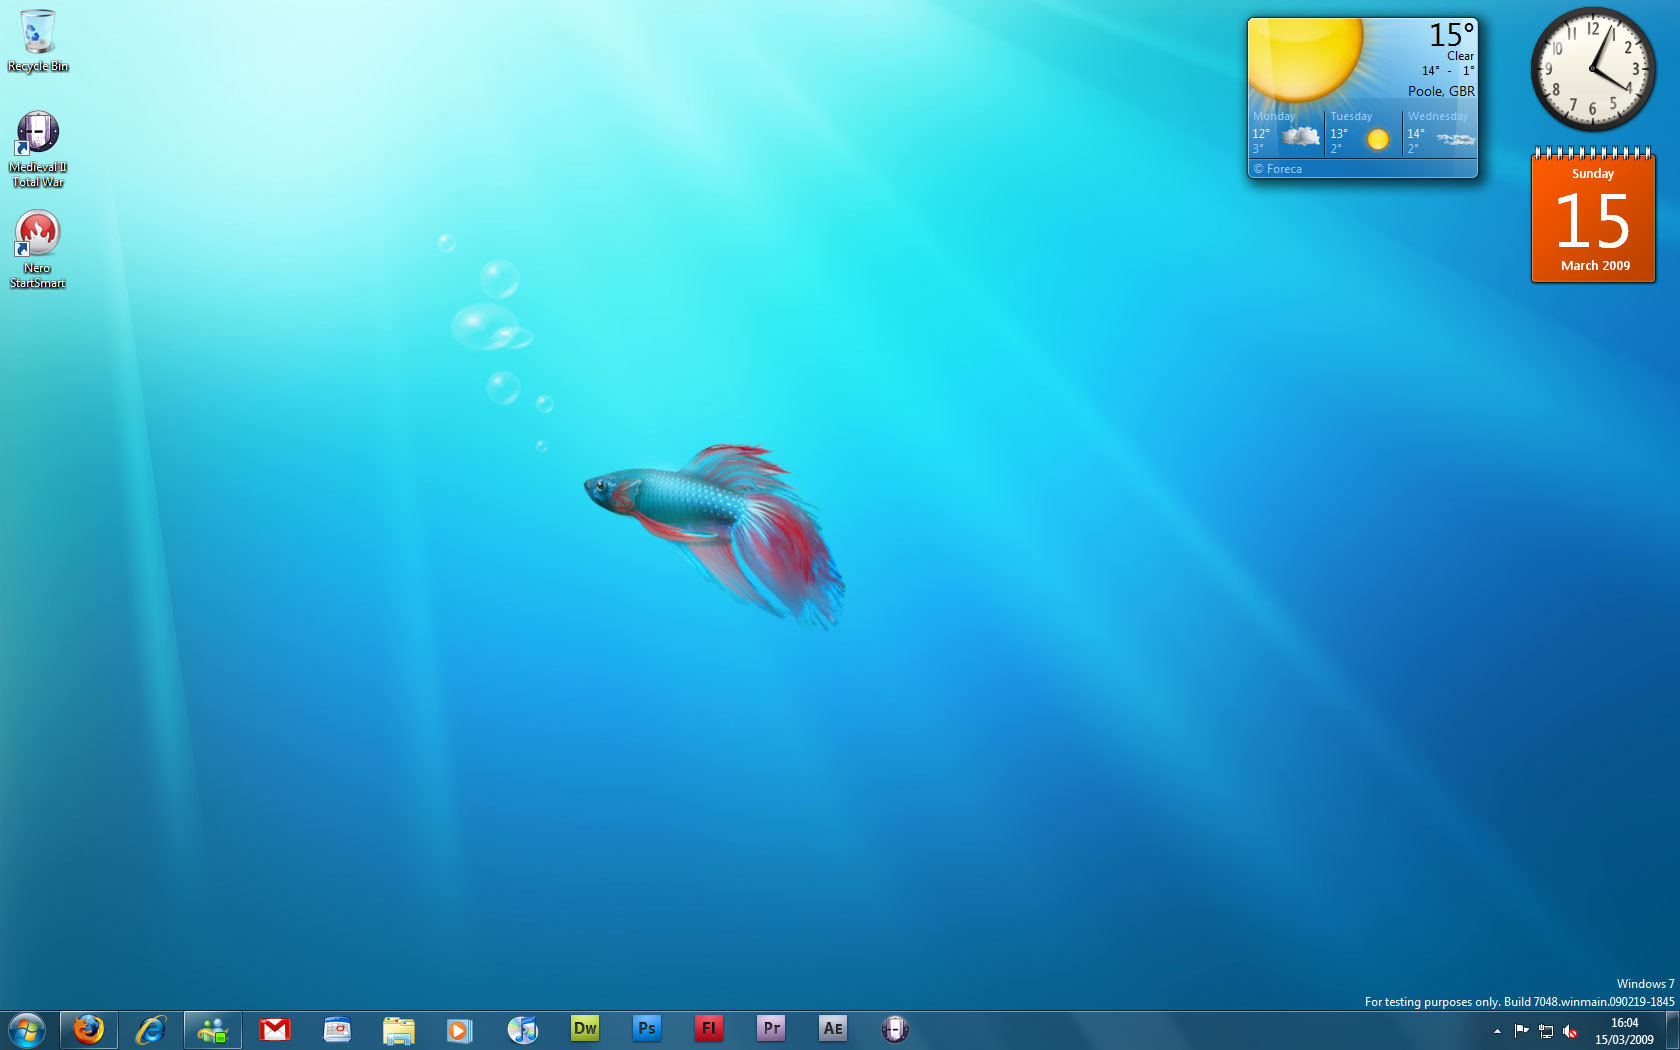Launch Dreamweaver from the taskbar
The image size is (1680, 1050).
pyautogui.click(x=585, y=1028)
